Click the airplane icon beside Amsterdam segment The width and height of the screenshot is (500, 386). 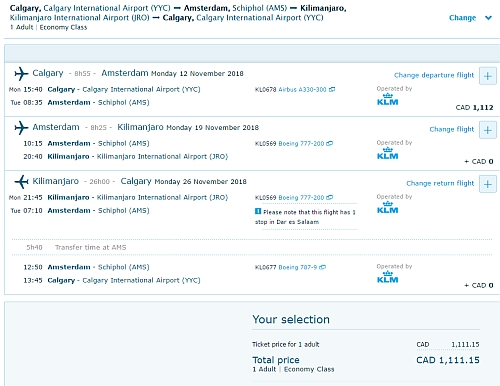[21, 127]
